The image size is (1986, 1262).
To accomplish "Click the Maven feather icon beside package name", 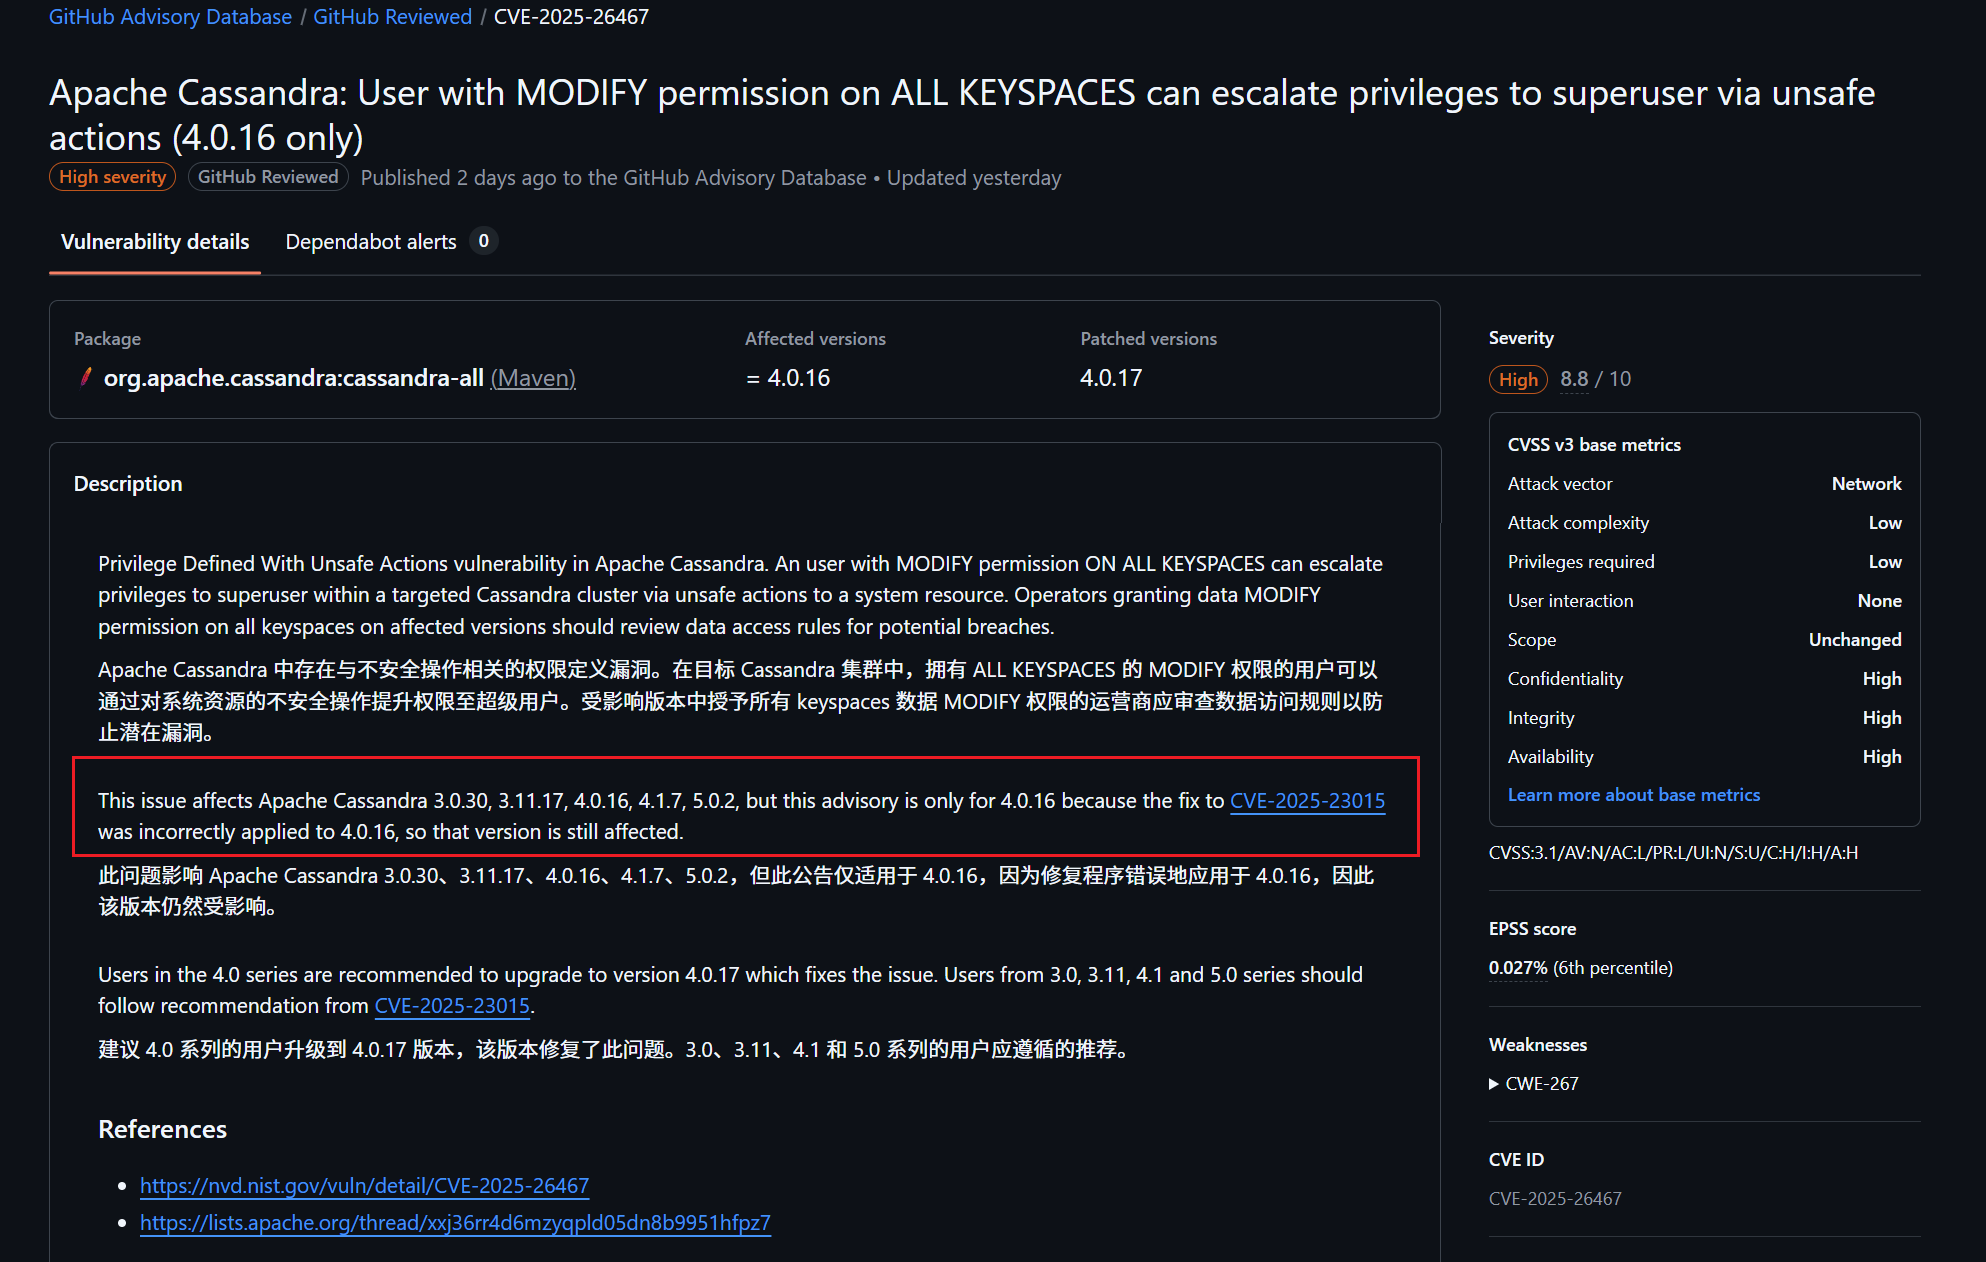I will click(x=86, y=377).
